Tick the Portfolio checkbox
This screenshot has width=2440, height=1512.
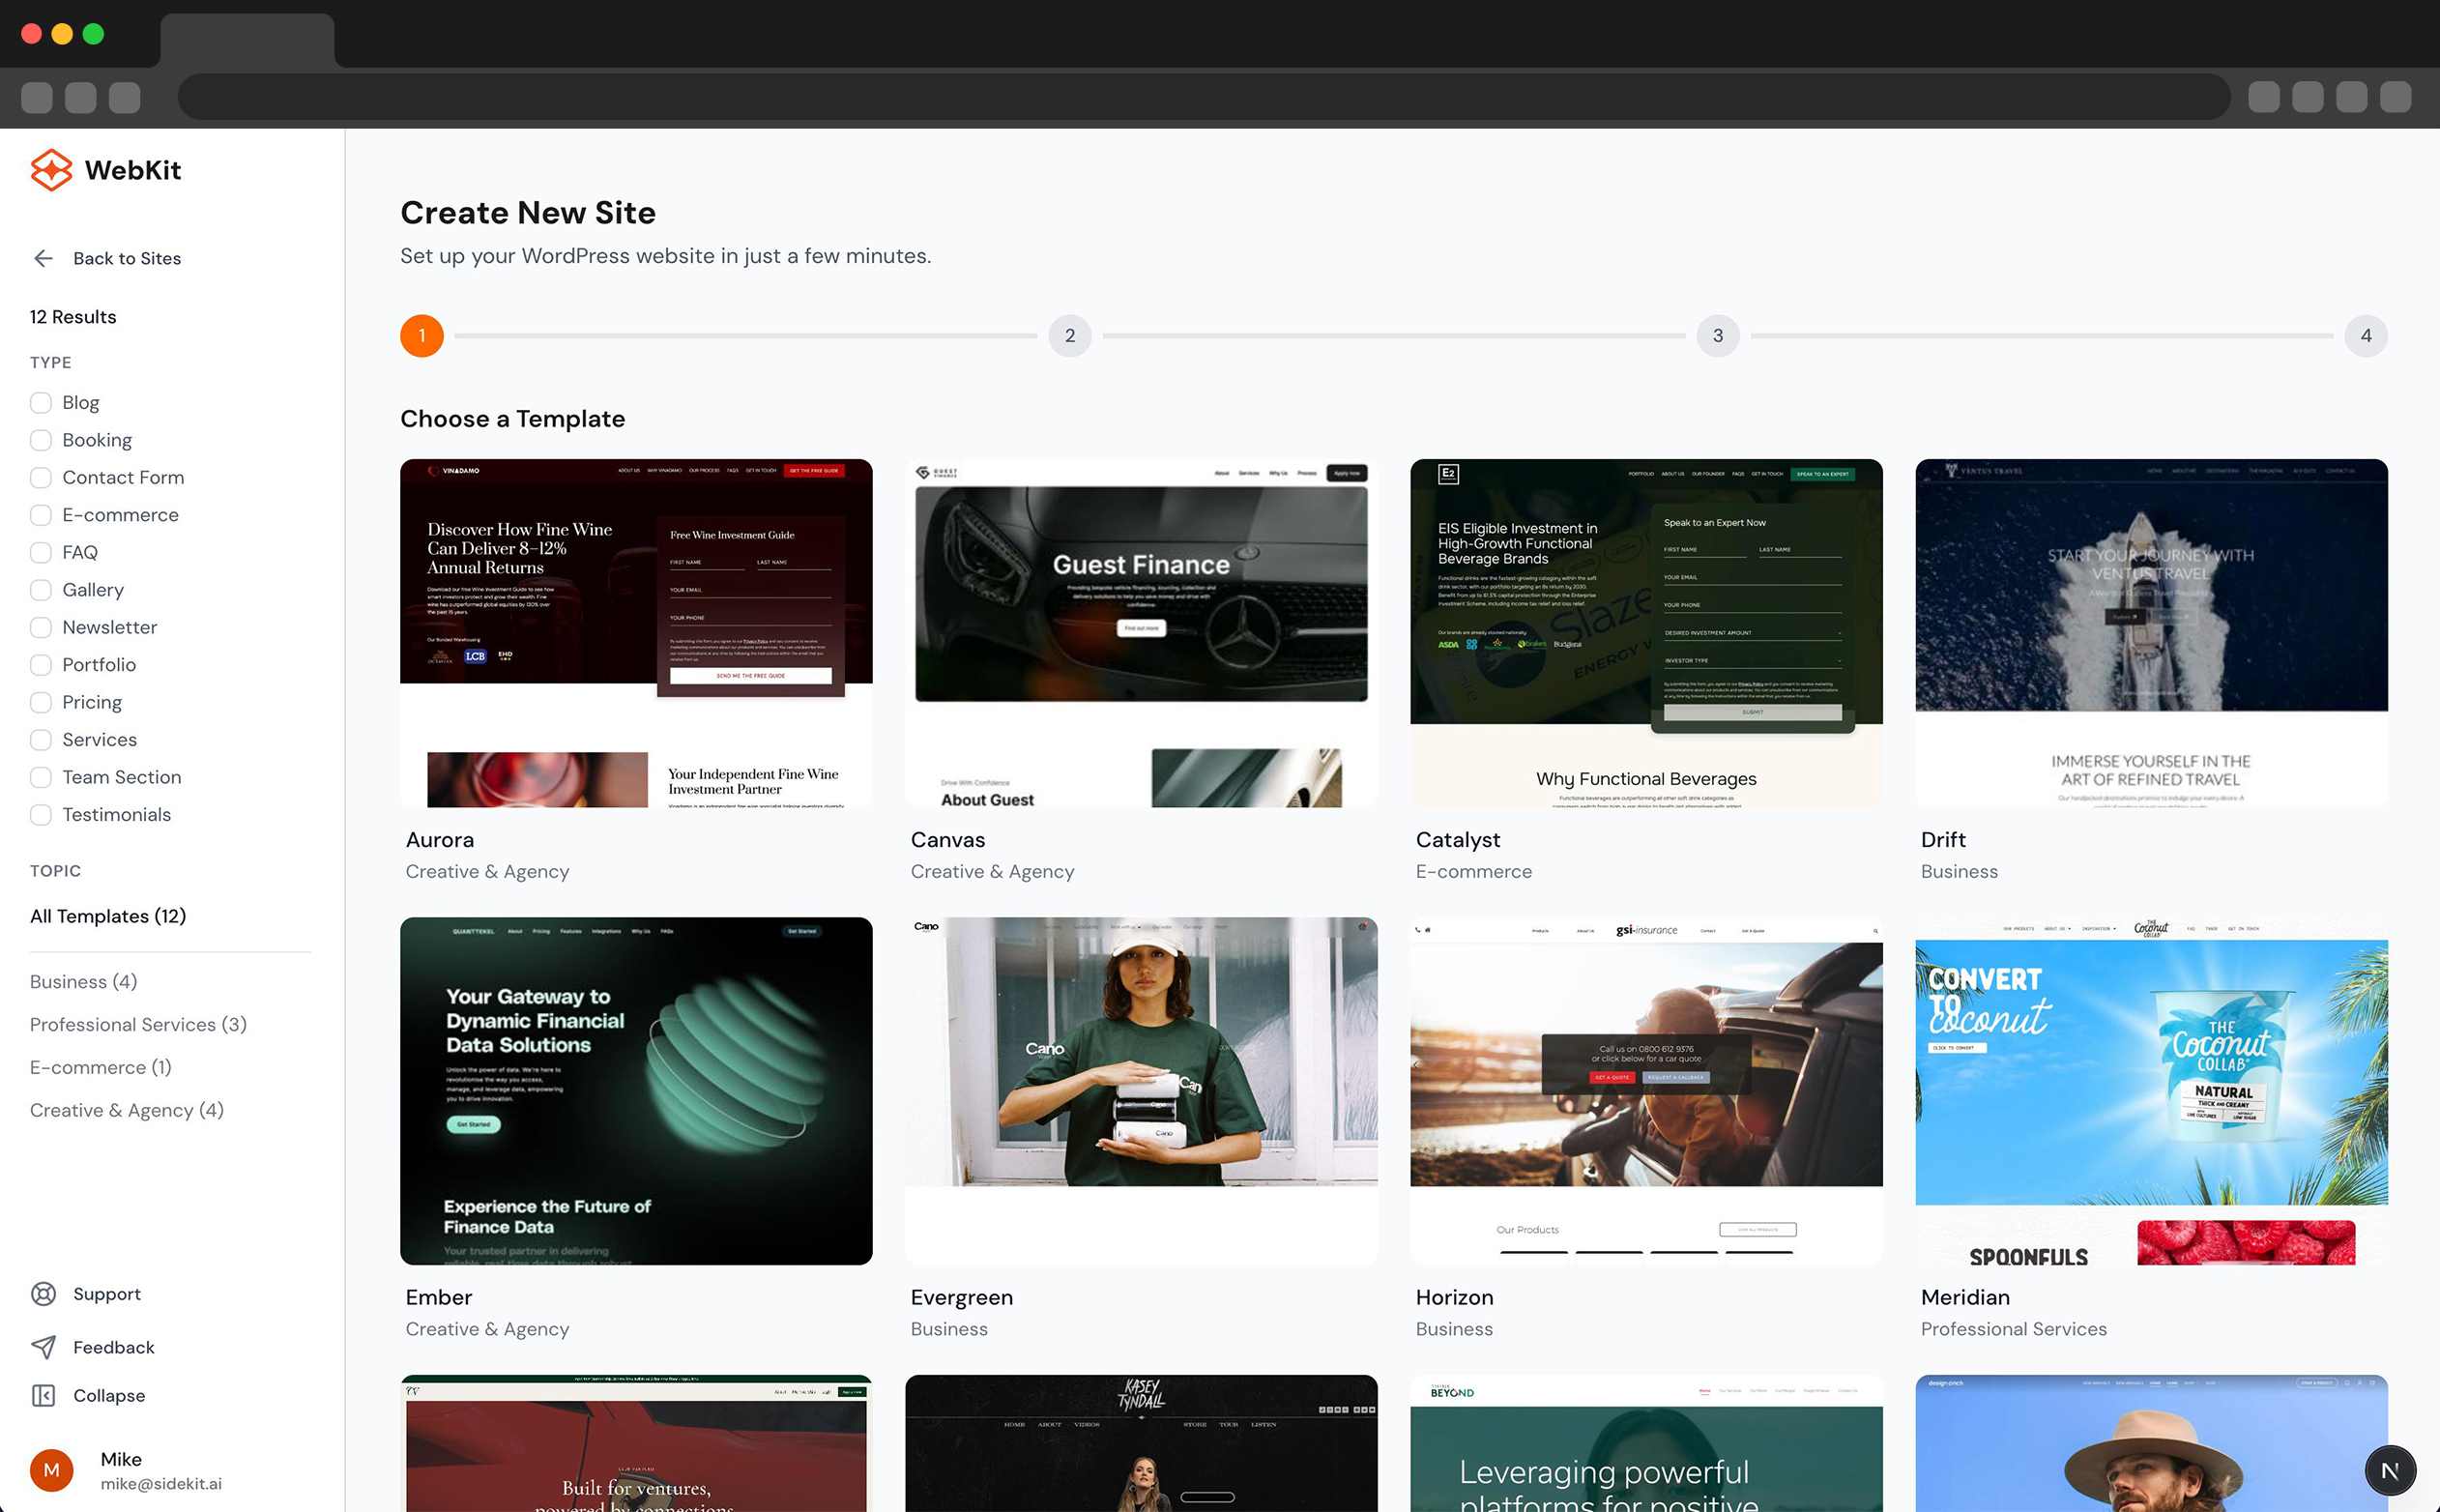tap(41, 665)
